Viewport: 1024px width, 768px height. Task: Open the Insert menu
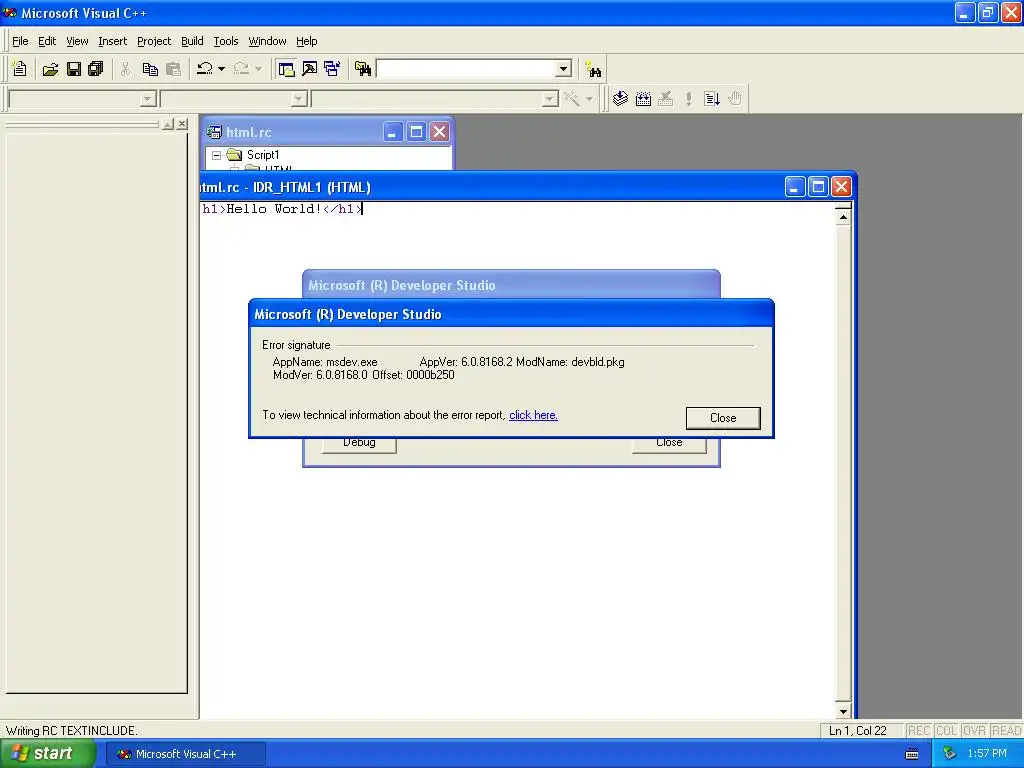pyautogui.click(x=112, y=41)
